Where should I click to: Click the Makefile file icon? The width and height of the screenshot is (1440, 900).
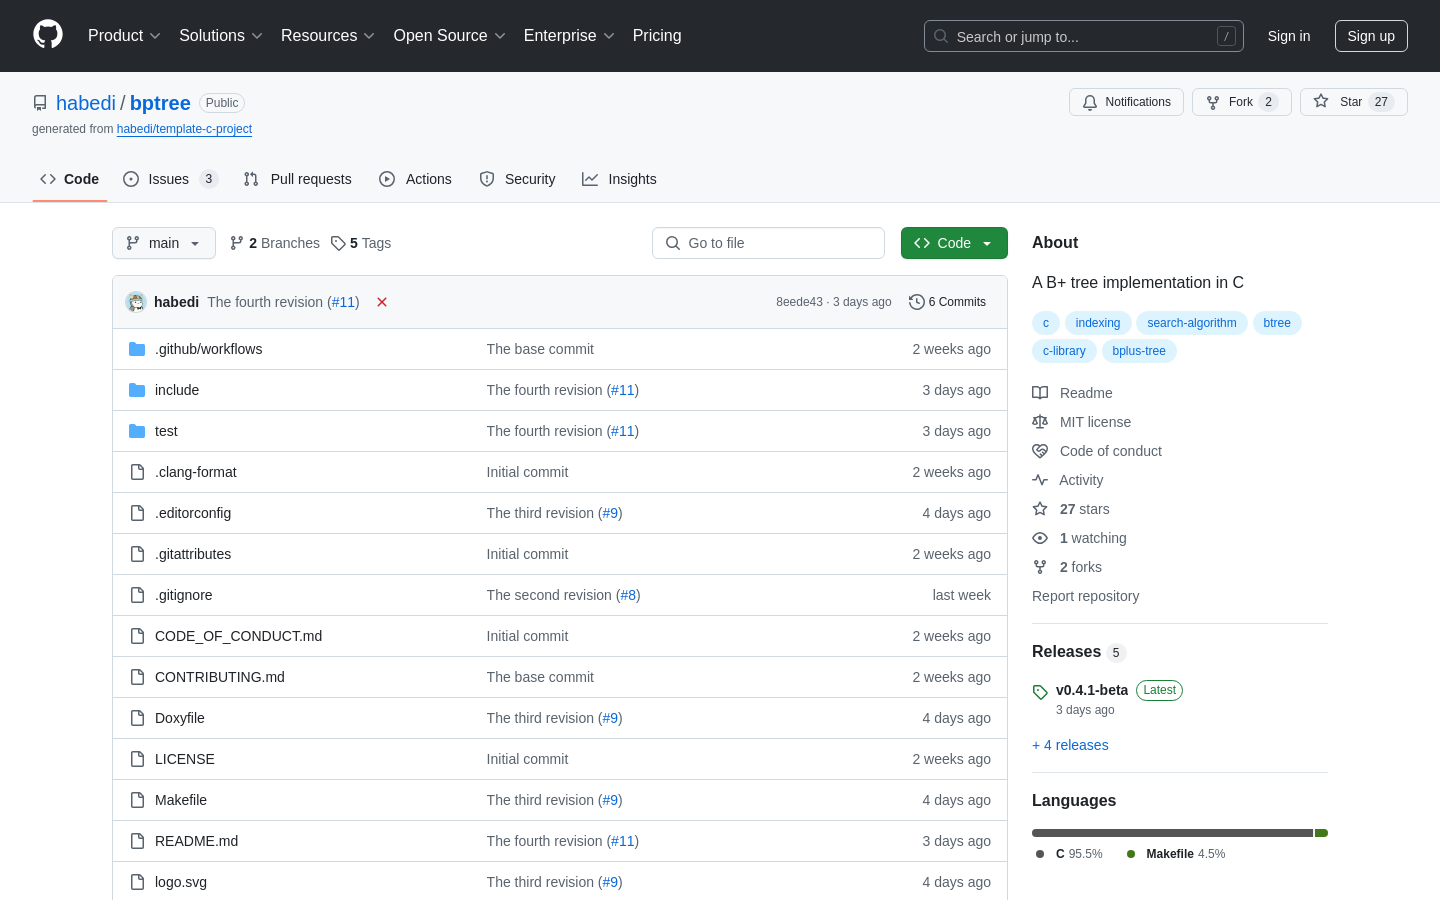click(x=137, y=800)
